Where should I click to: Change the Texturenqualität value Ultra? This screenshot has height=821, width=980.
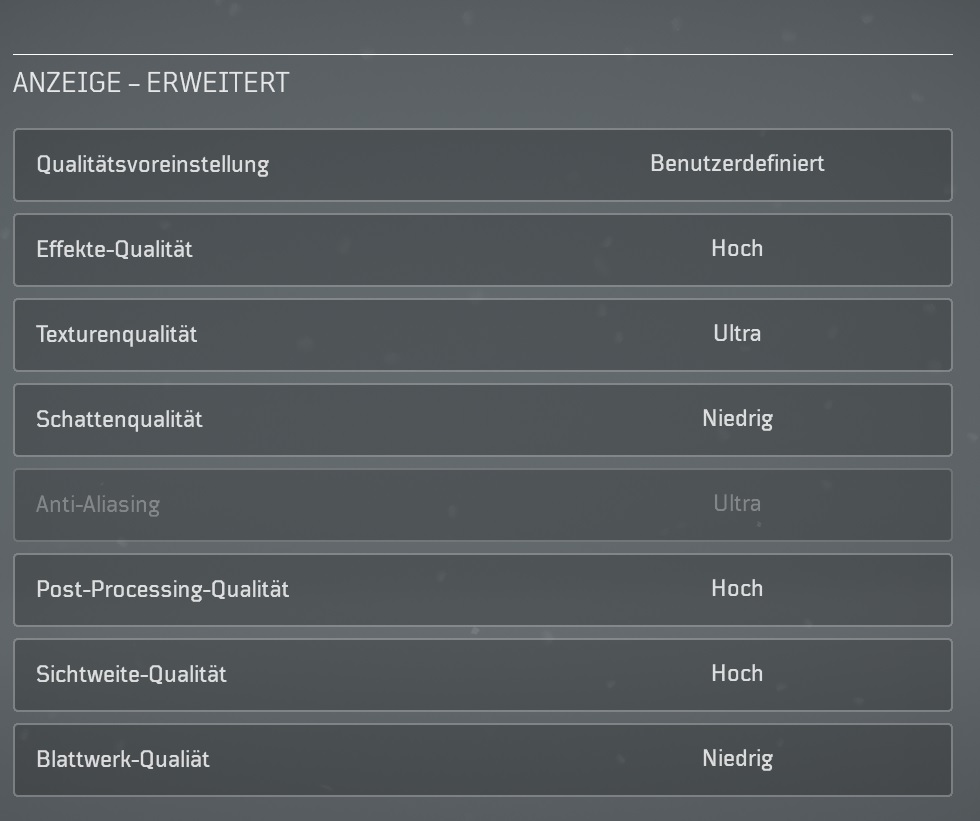pyautogui.click(x=737, y=333)
